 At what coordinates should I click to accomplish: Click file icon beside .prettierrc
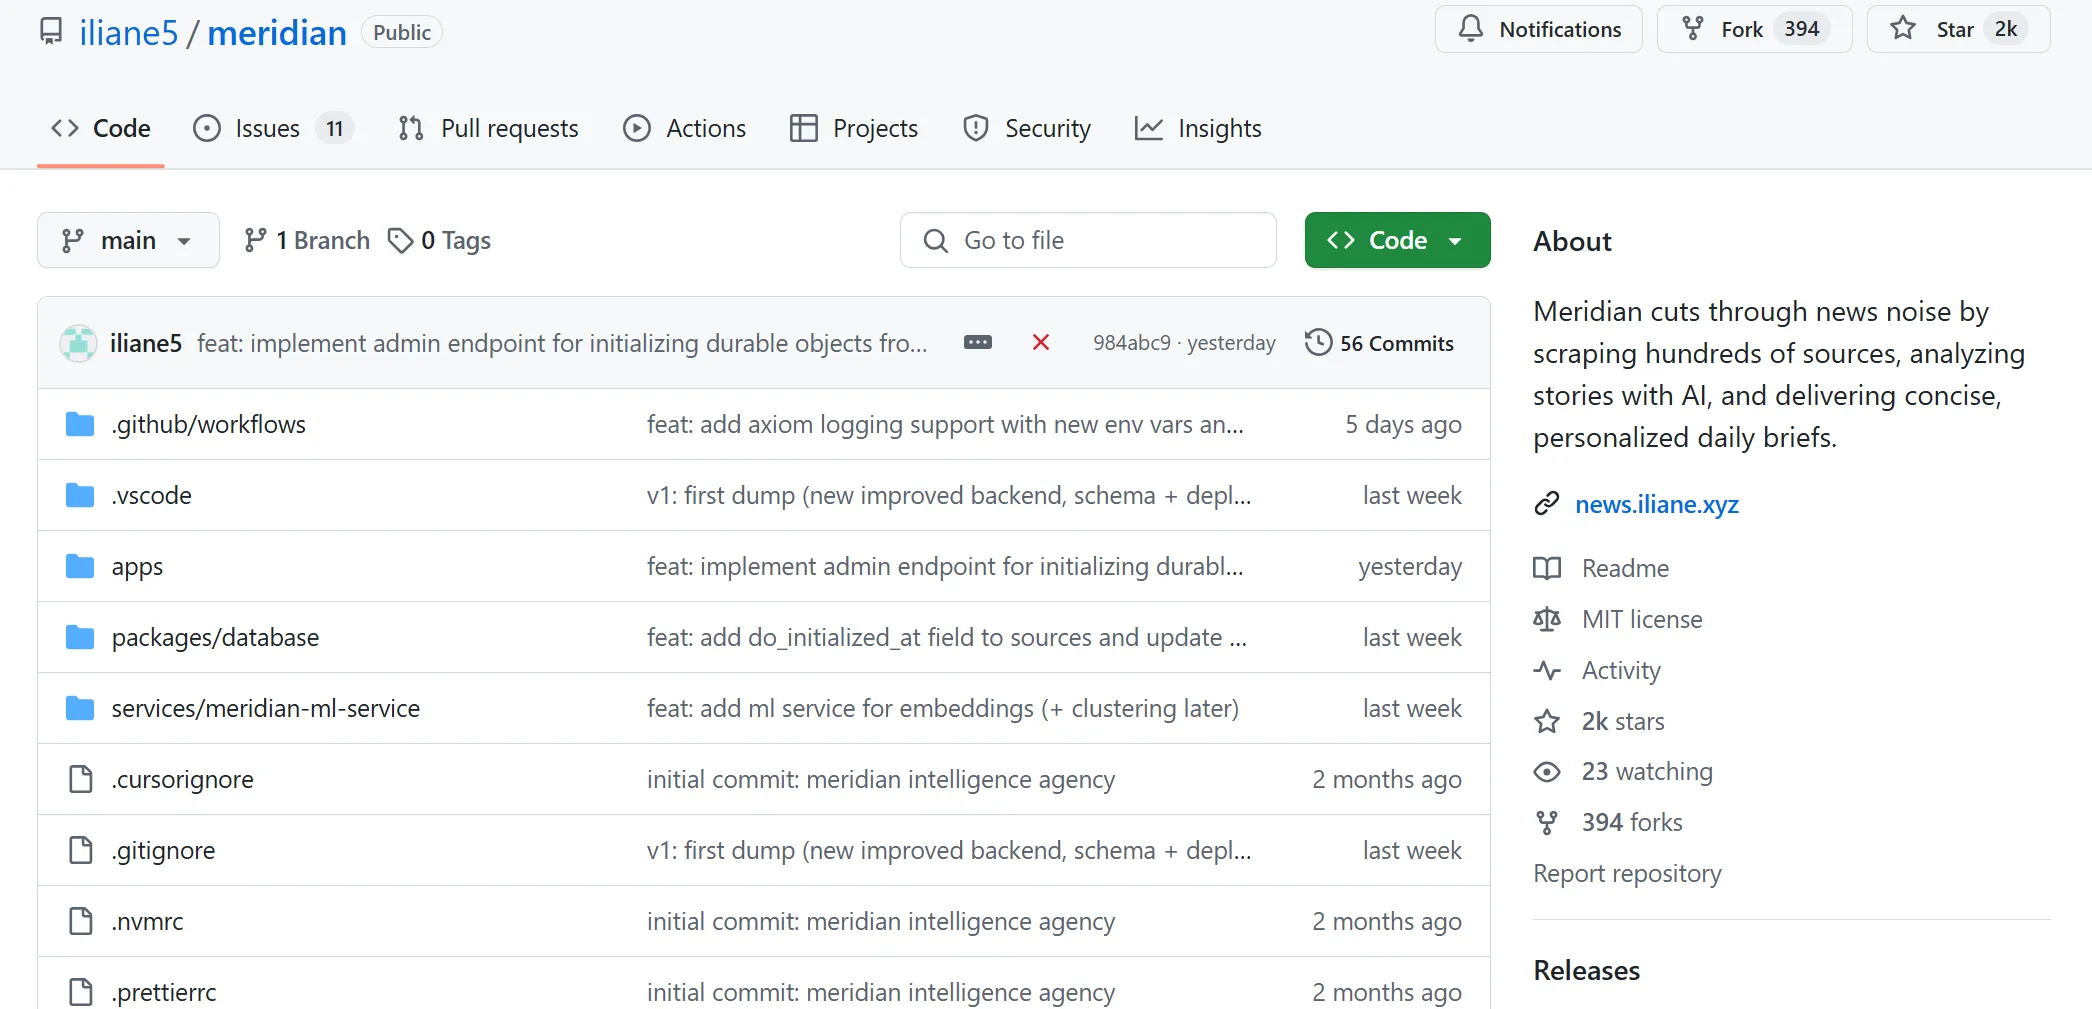(x=80, y=992)
